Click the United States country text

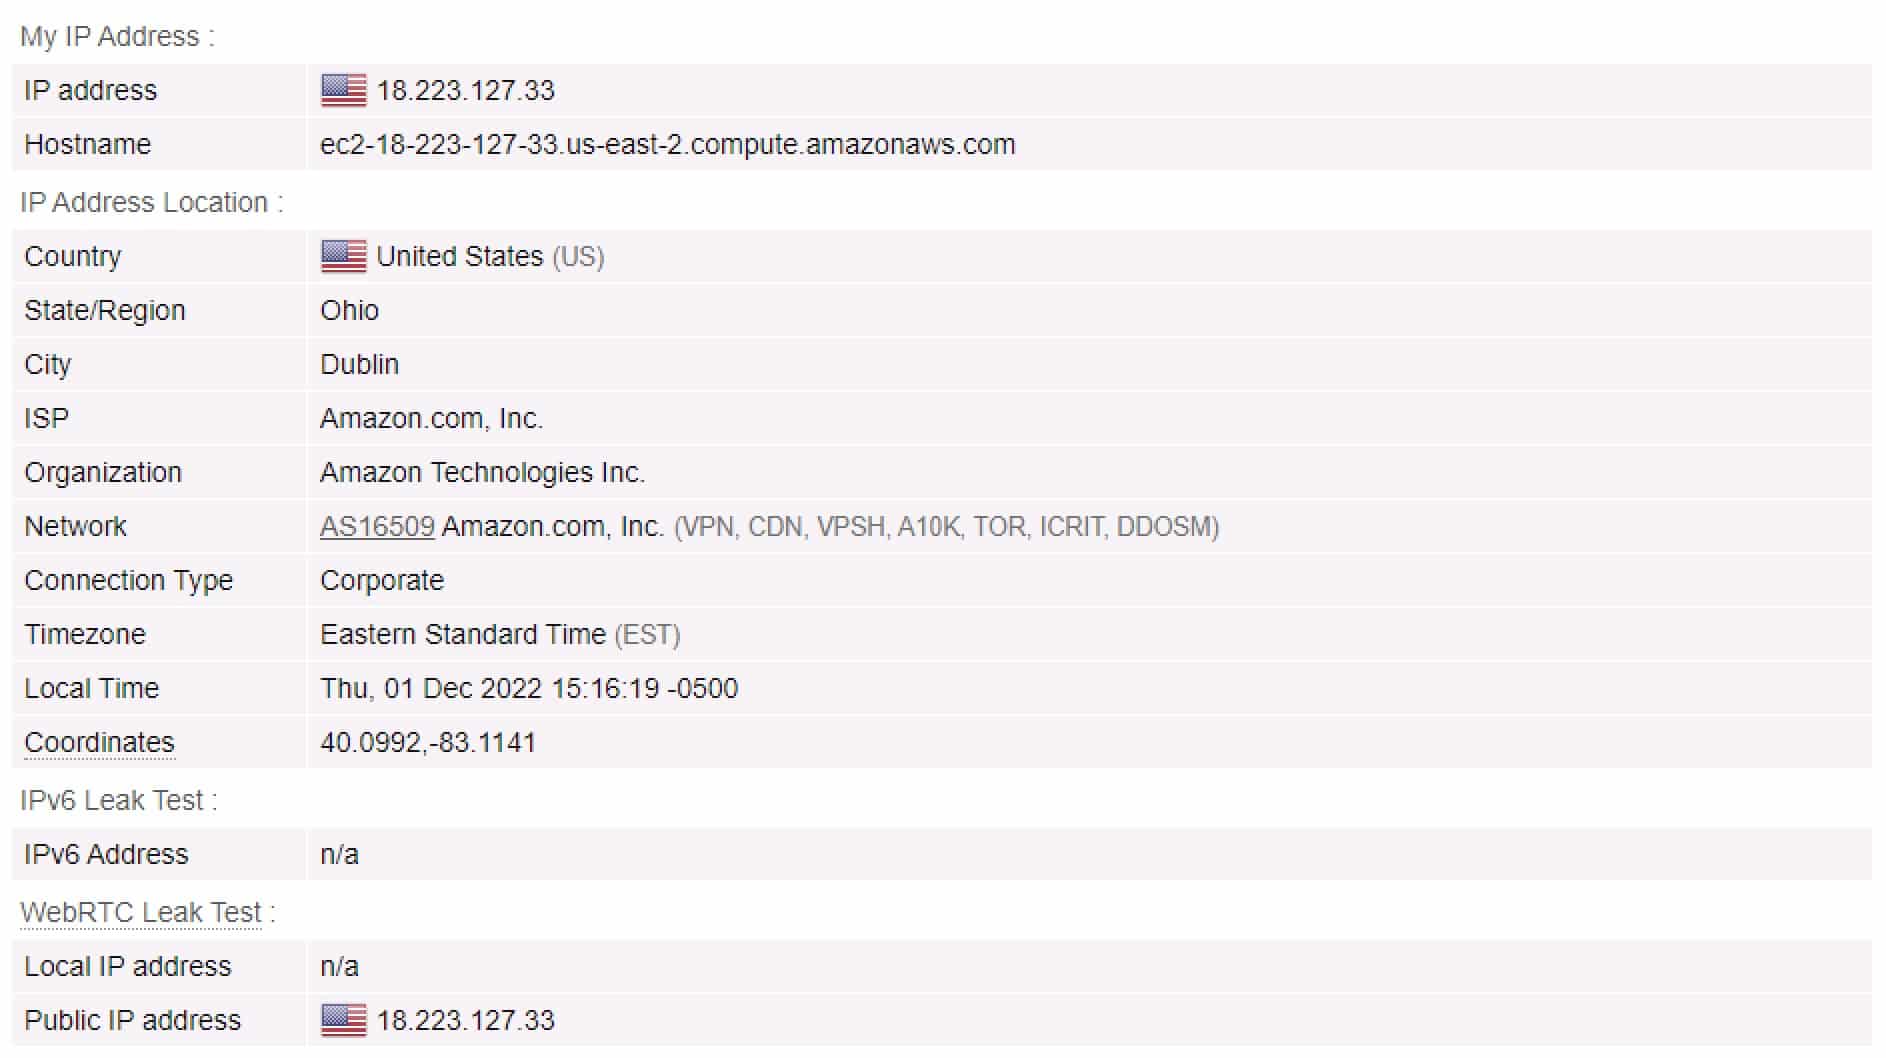coord(459,257)
